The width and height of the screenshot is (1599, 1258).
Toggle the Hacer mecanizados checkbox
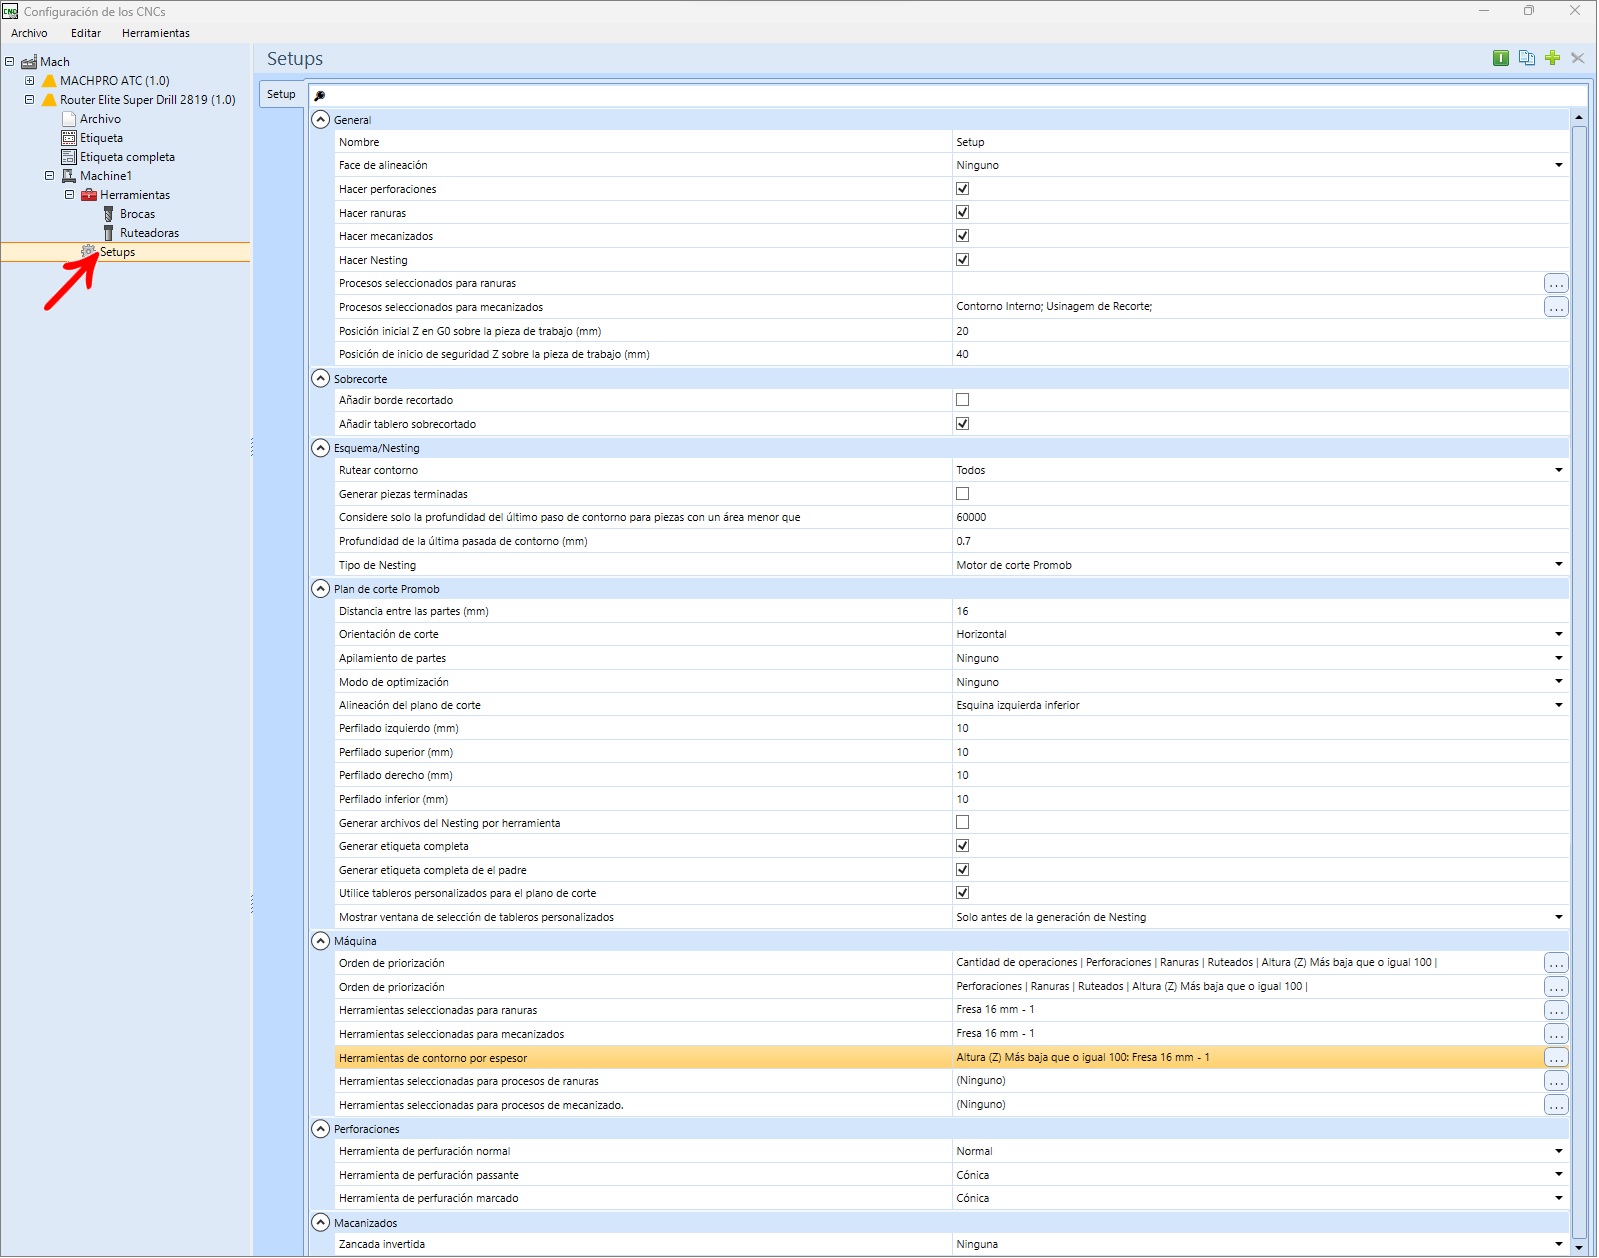pos(962,236)
